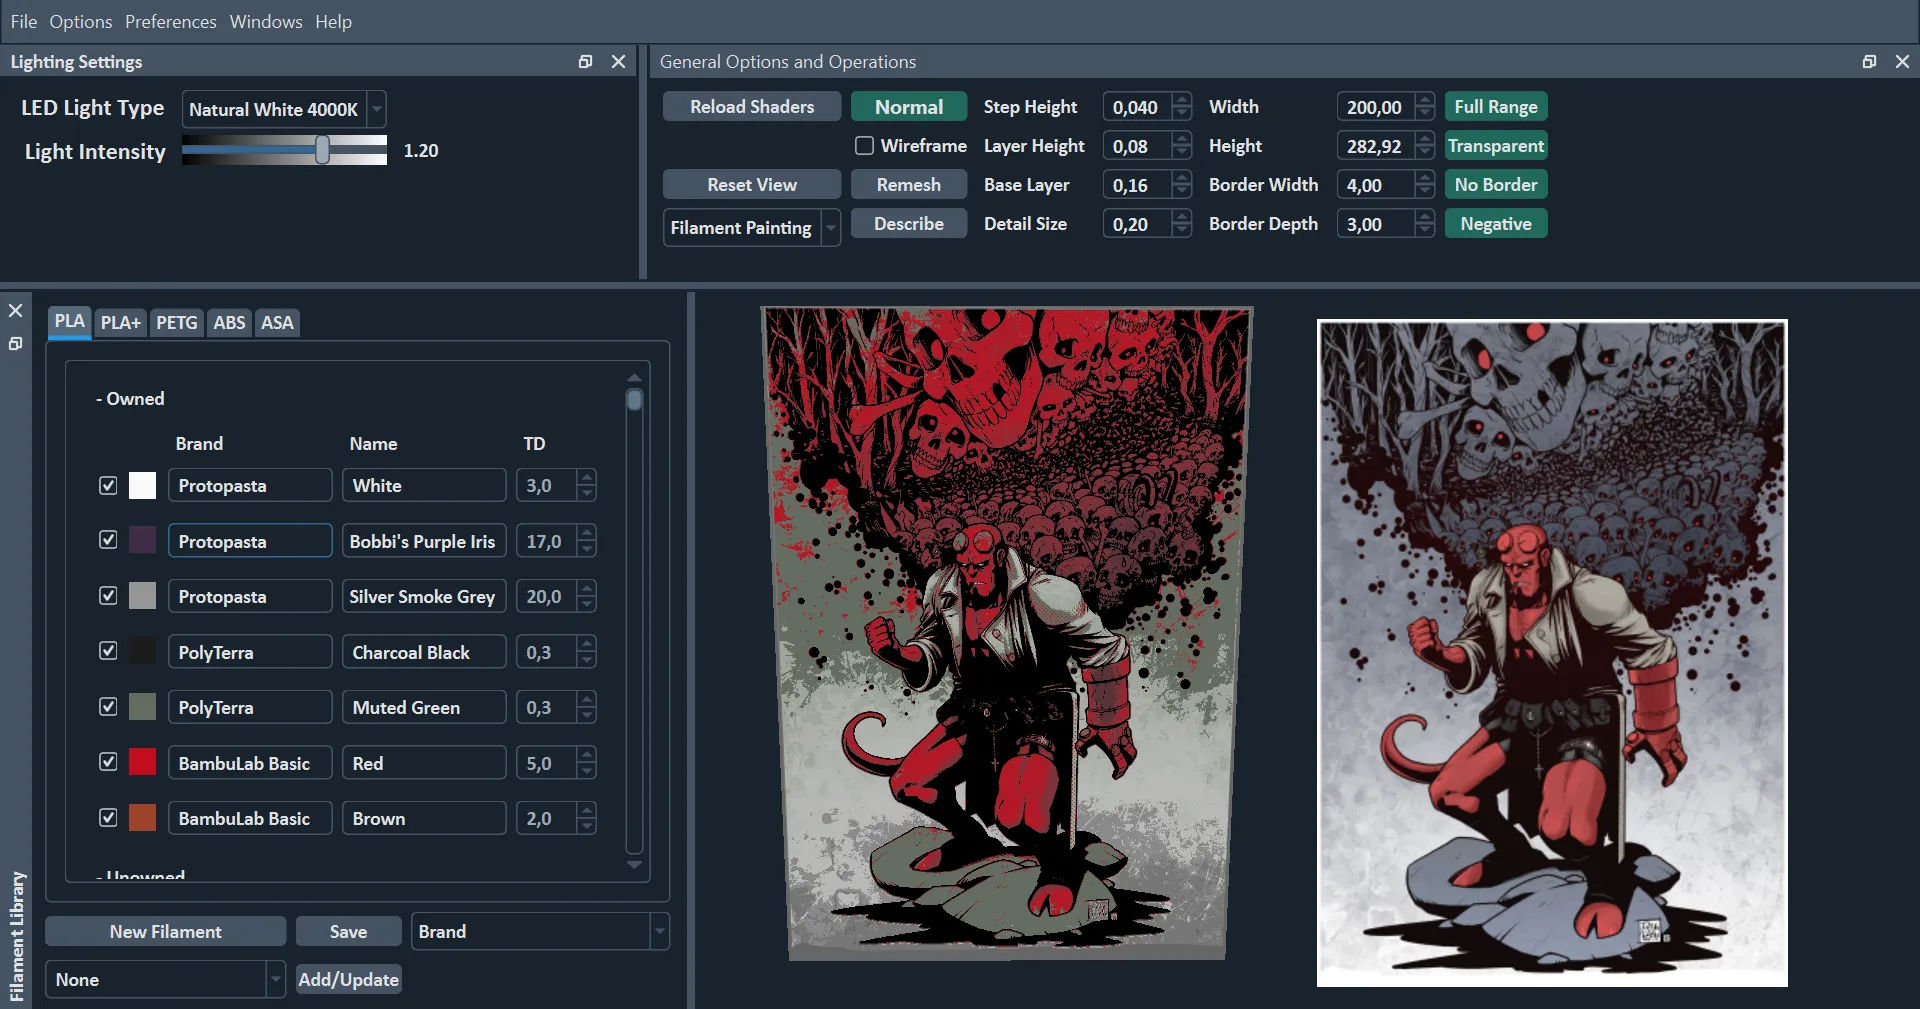This screenshot has width=1920, height=1009.
Task: Open the Windows menu
Action: pyautogui.click(x=266, y=21)
